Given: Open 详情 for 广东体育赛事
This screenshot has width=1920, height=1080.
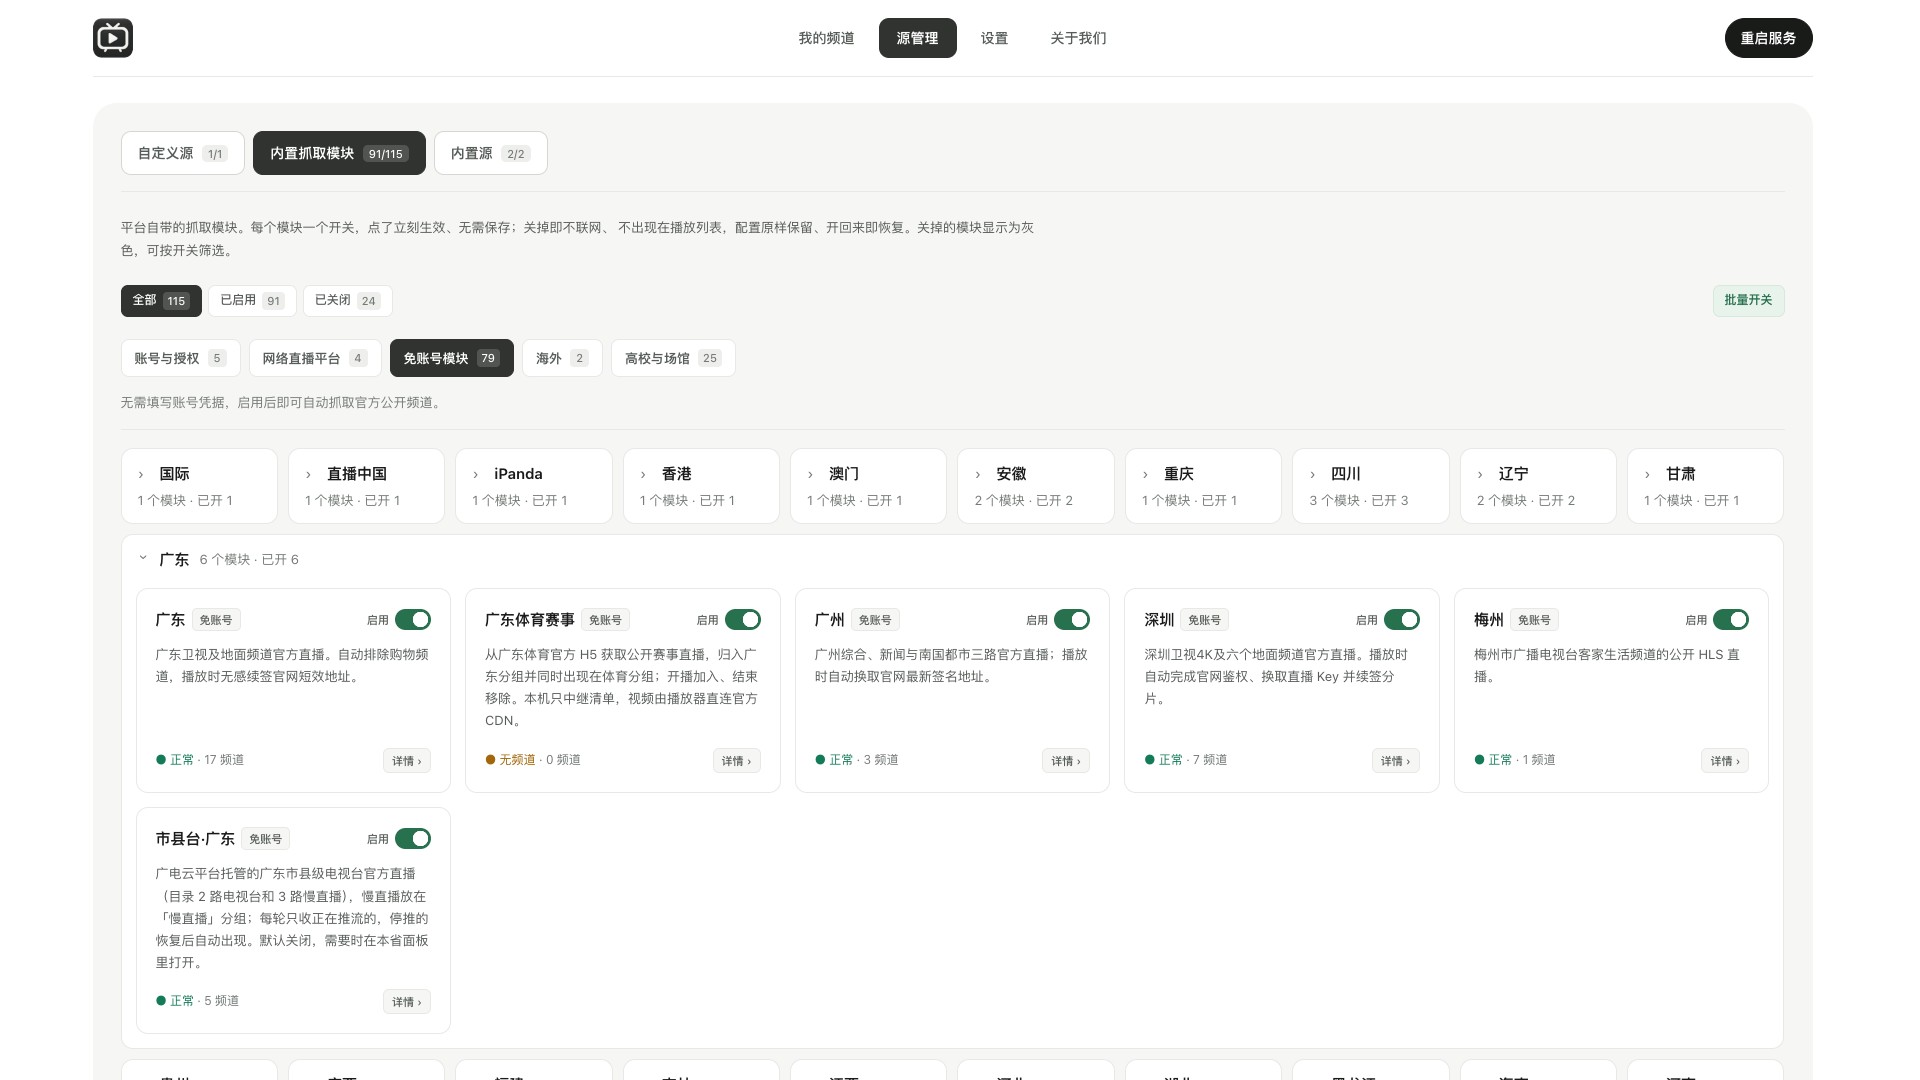Looking at the screenshot, I should tap(737, 761).
